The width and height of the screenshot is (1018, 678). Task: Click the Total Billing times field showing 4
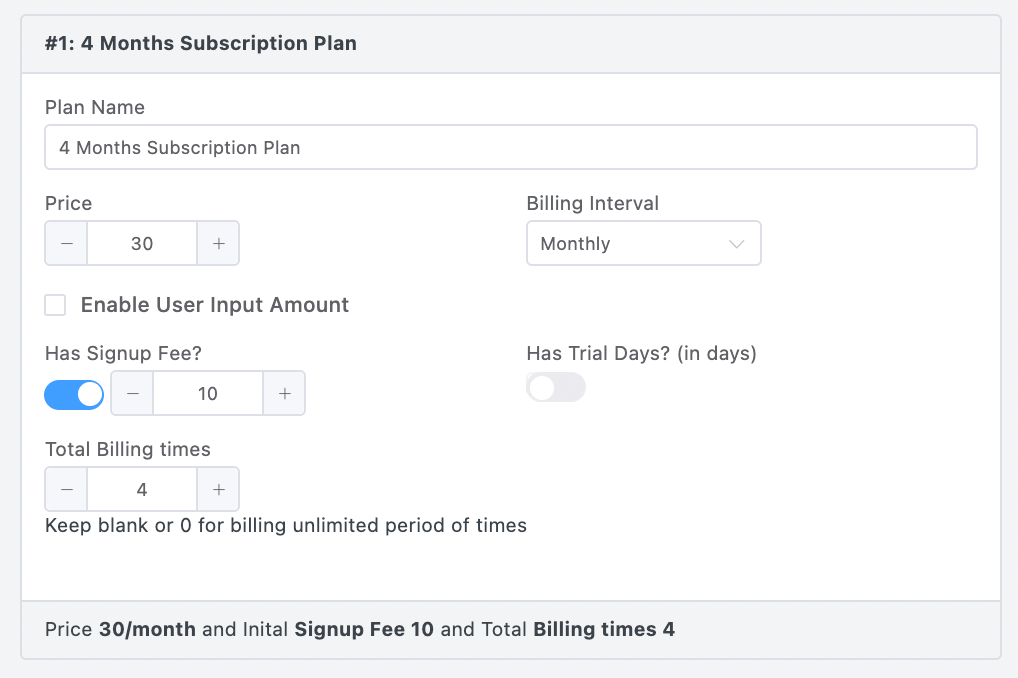142,489
